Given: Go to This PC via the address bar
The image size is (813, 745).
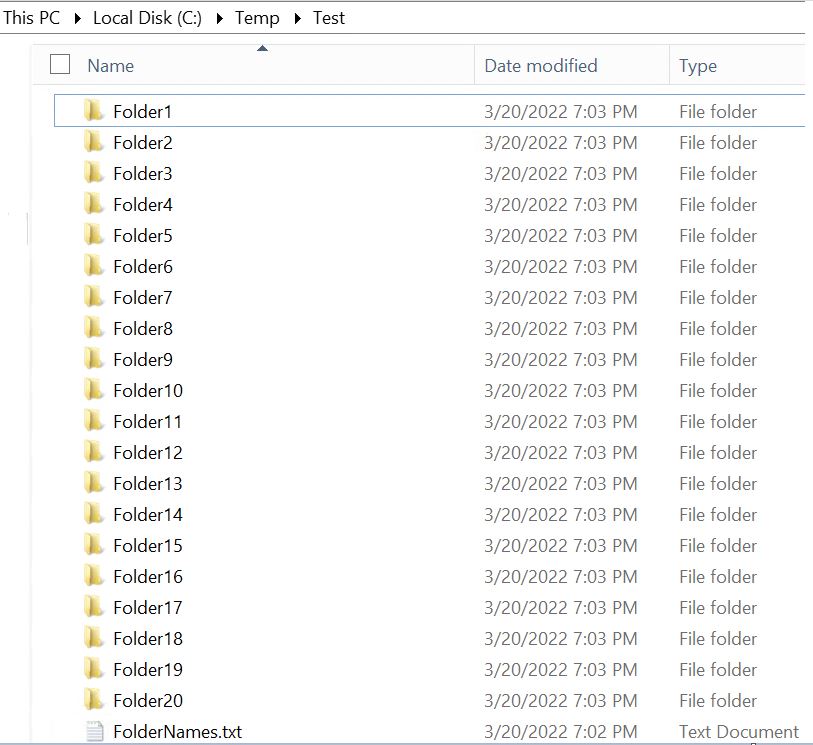Looking at the screenshot, I should point(31,17).
